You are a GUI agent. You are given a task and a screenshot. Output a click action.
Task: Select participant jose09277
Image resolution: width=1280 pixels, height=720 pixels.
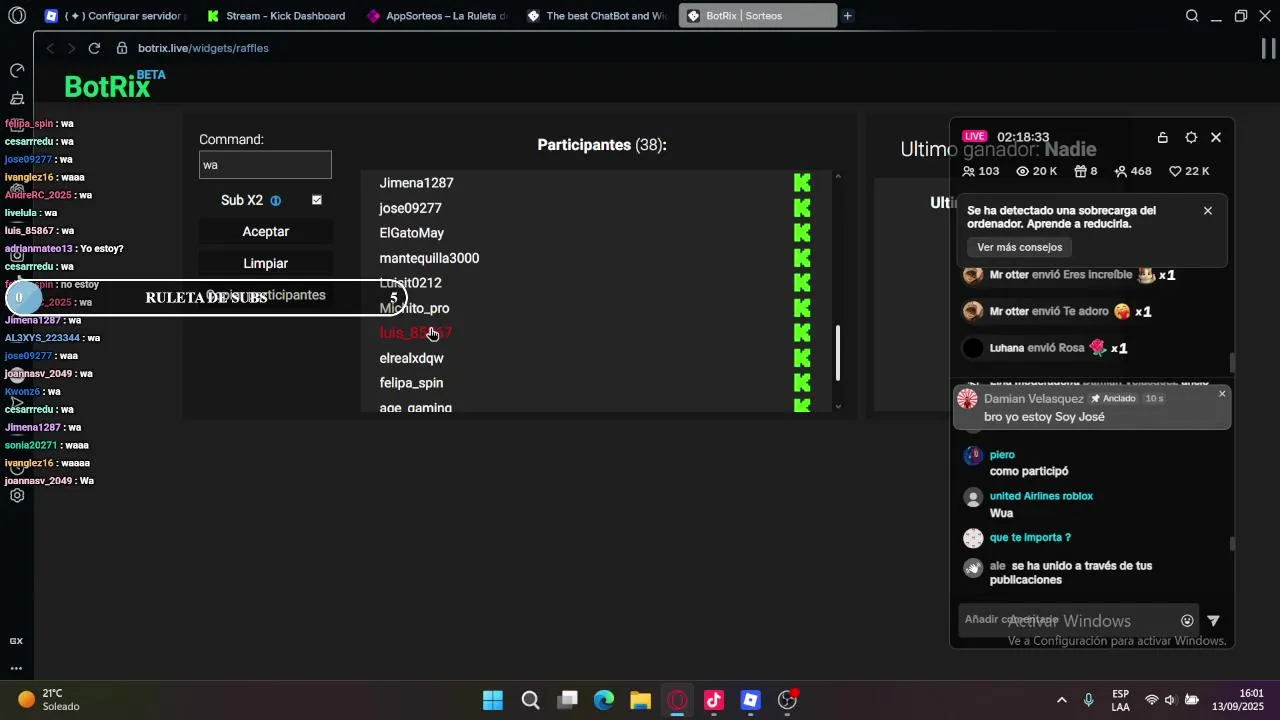pyautogui.click(x=410, y=208)
